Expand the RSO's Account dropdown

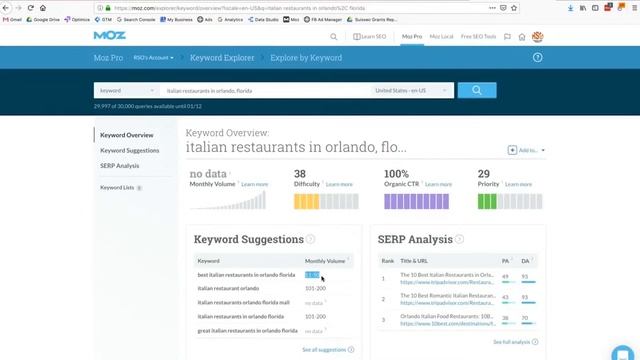[153, 58]
